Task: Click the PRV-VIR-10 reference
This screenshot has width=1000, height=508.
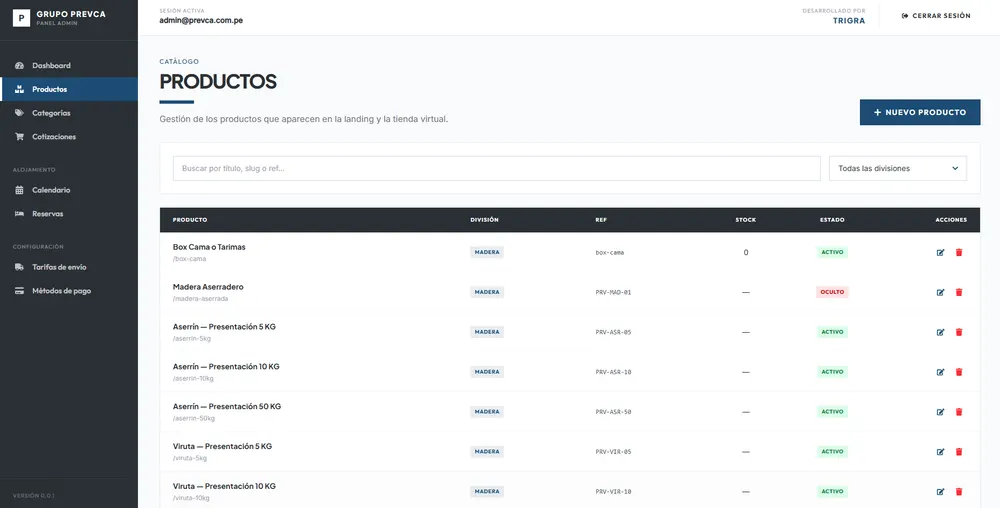Action: [614, 491]
